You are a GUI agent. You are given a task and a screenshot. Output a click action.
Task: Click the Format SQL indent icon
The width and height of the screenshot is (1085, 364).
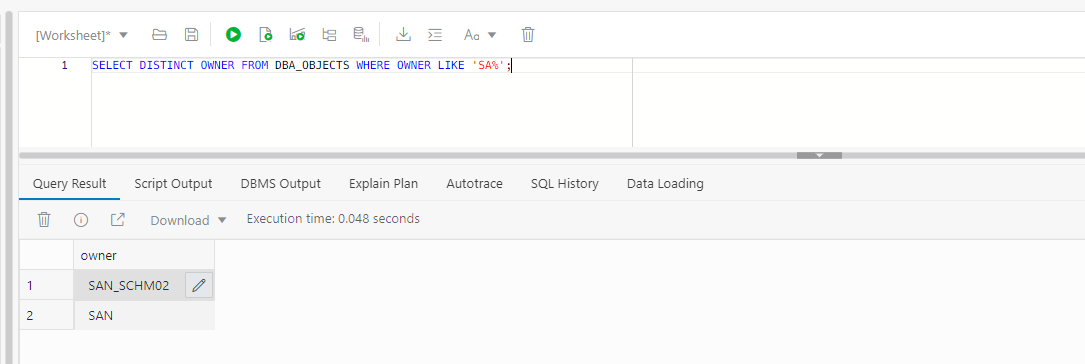tap(435, 34)
